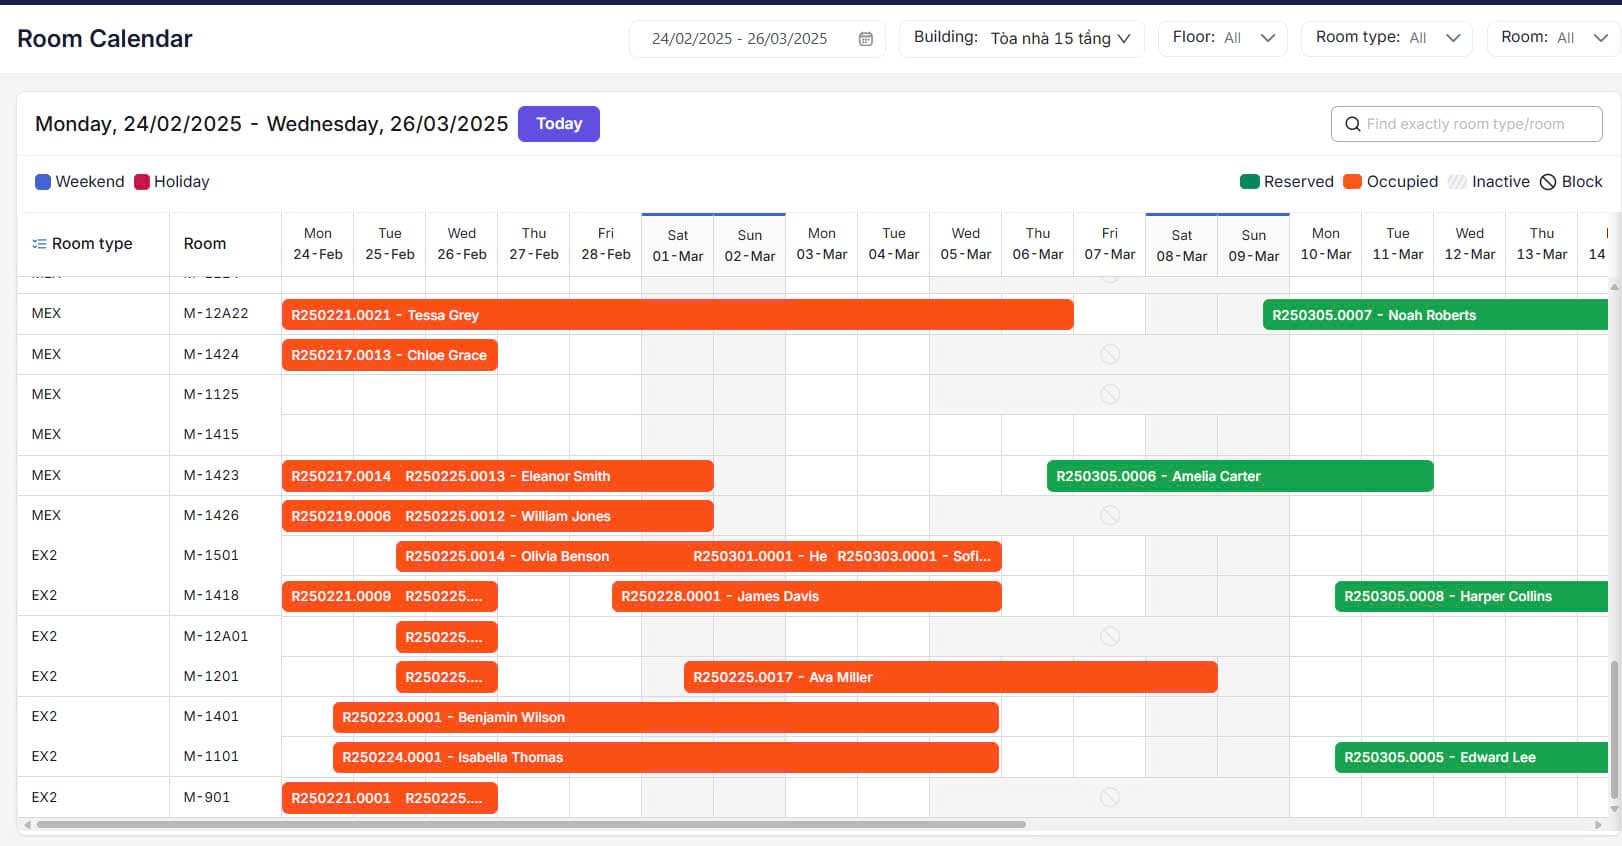Click the Room column header

[x=205, y=244]
